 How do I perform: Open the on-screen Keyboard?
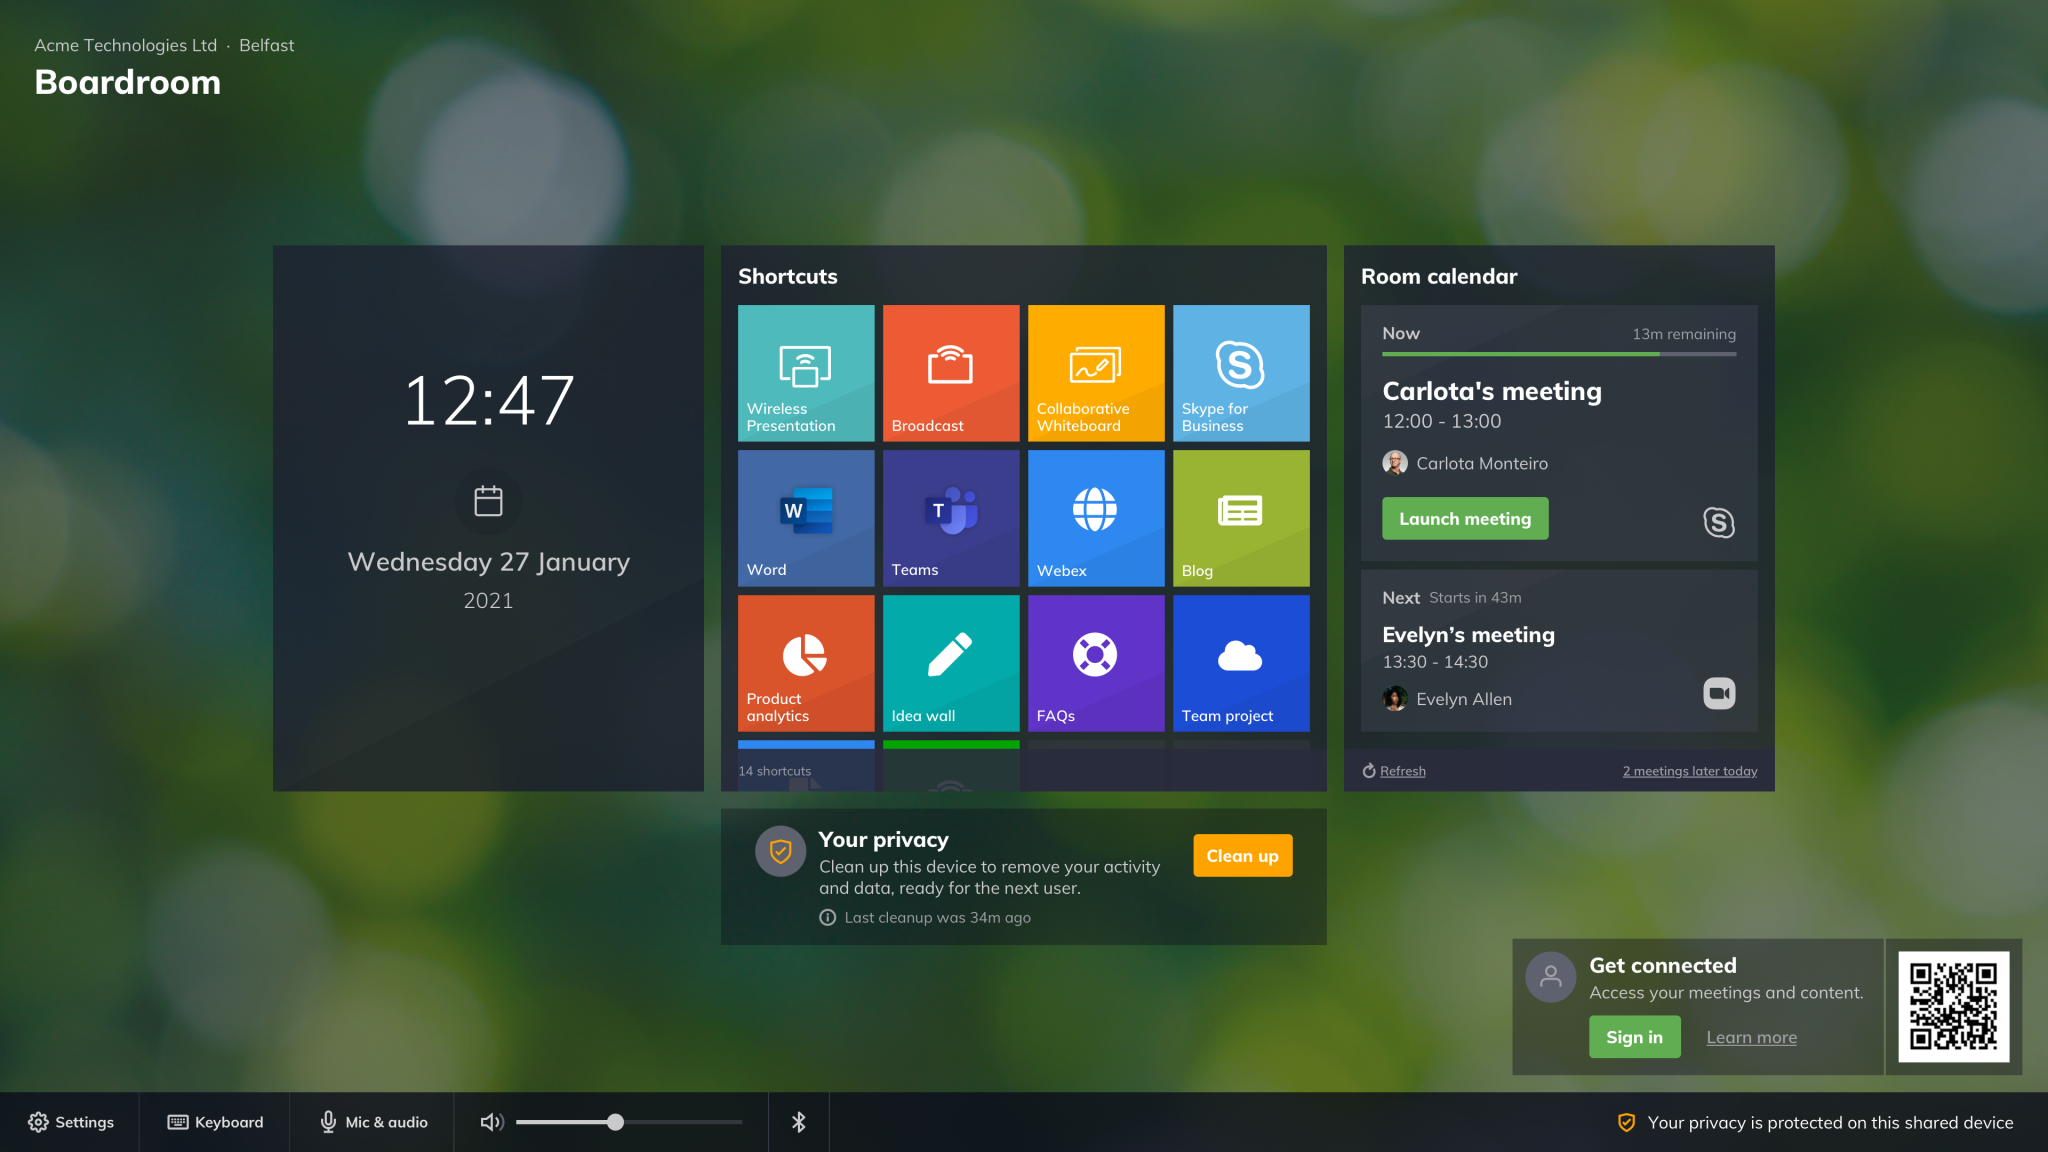(x=213, y=1121)
